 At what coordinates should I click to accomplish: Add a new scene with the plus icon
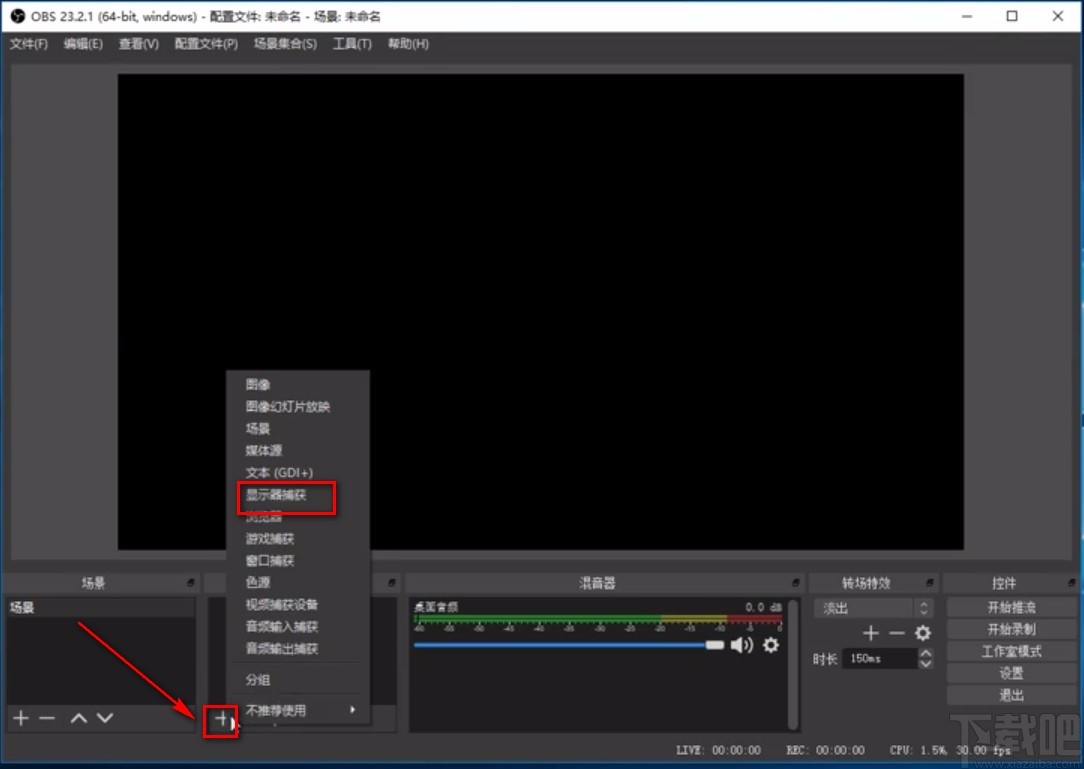click(x=19, y=717)
